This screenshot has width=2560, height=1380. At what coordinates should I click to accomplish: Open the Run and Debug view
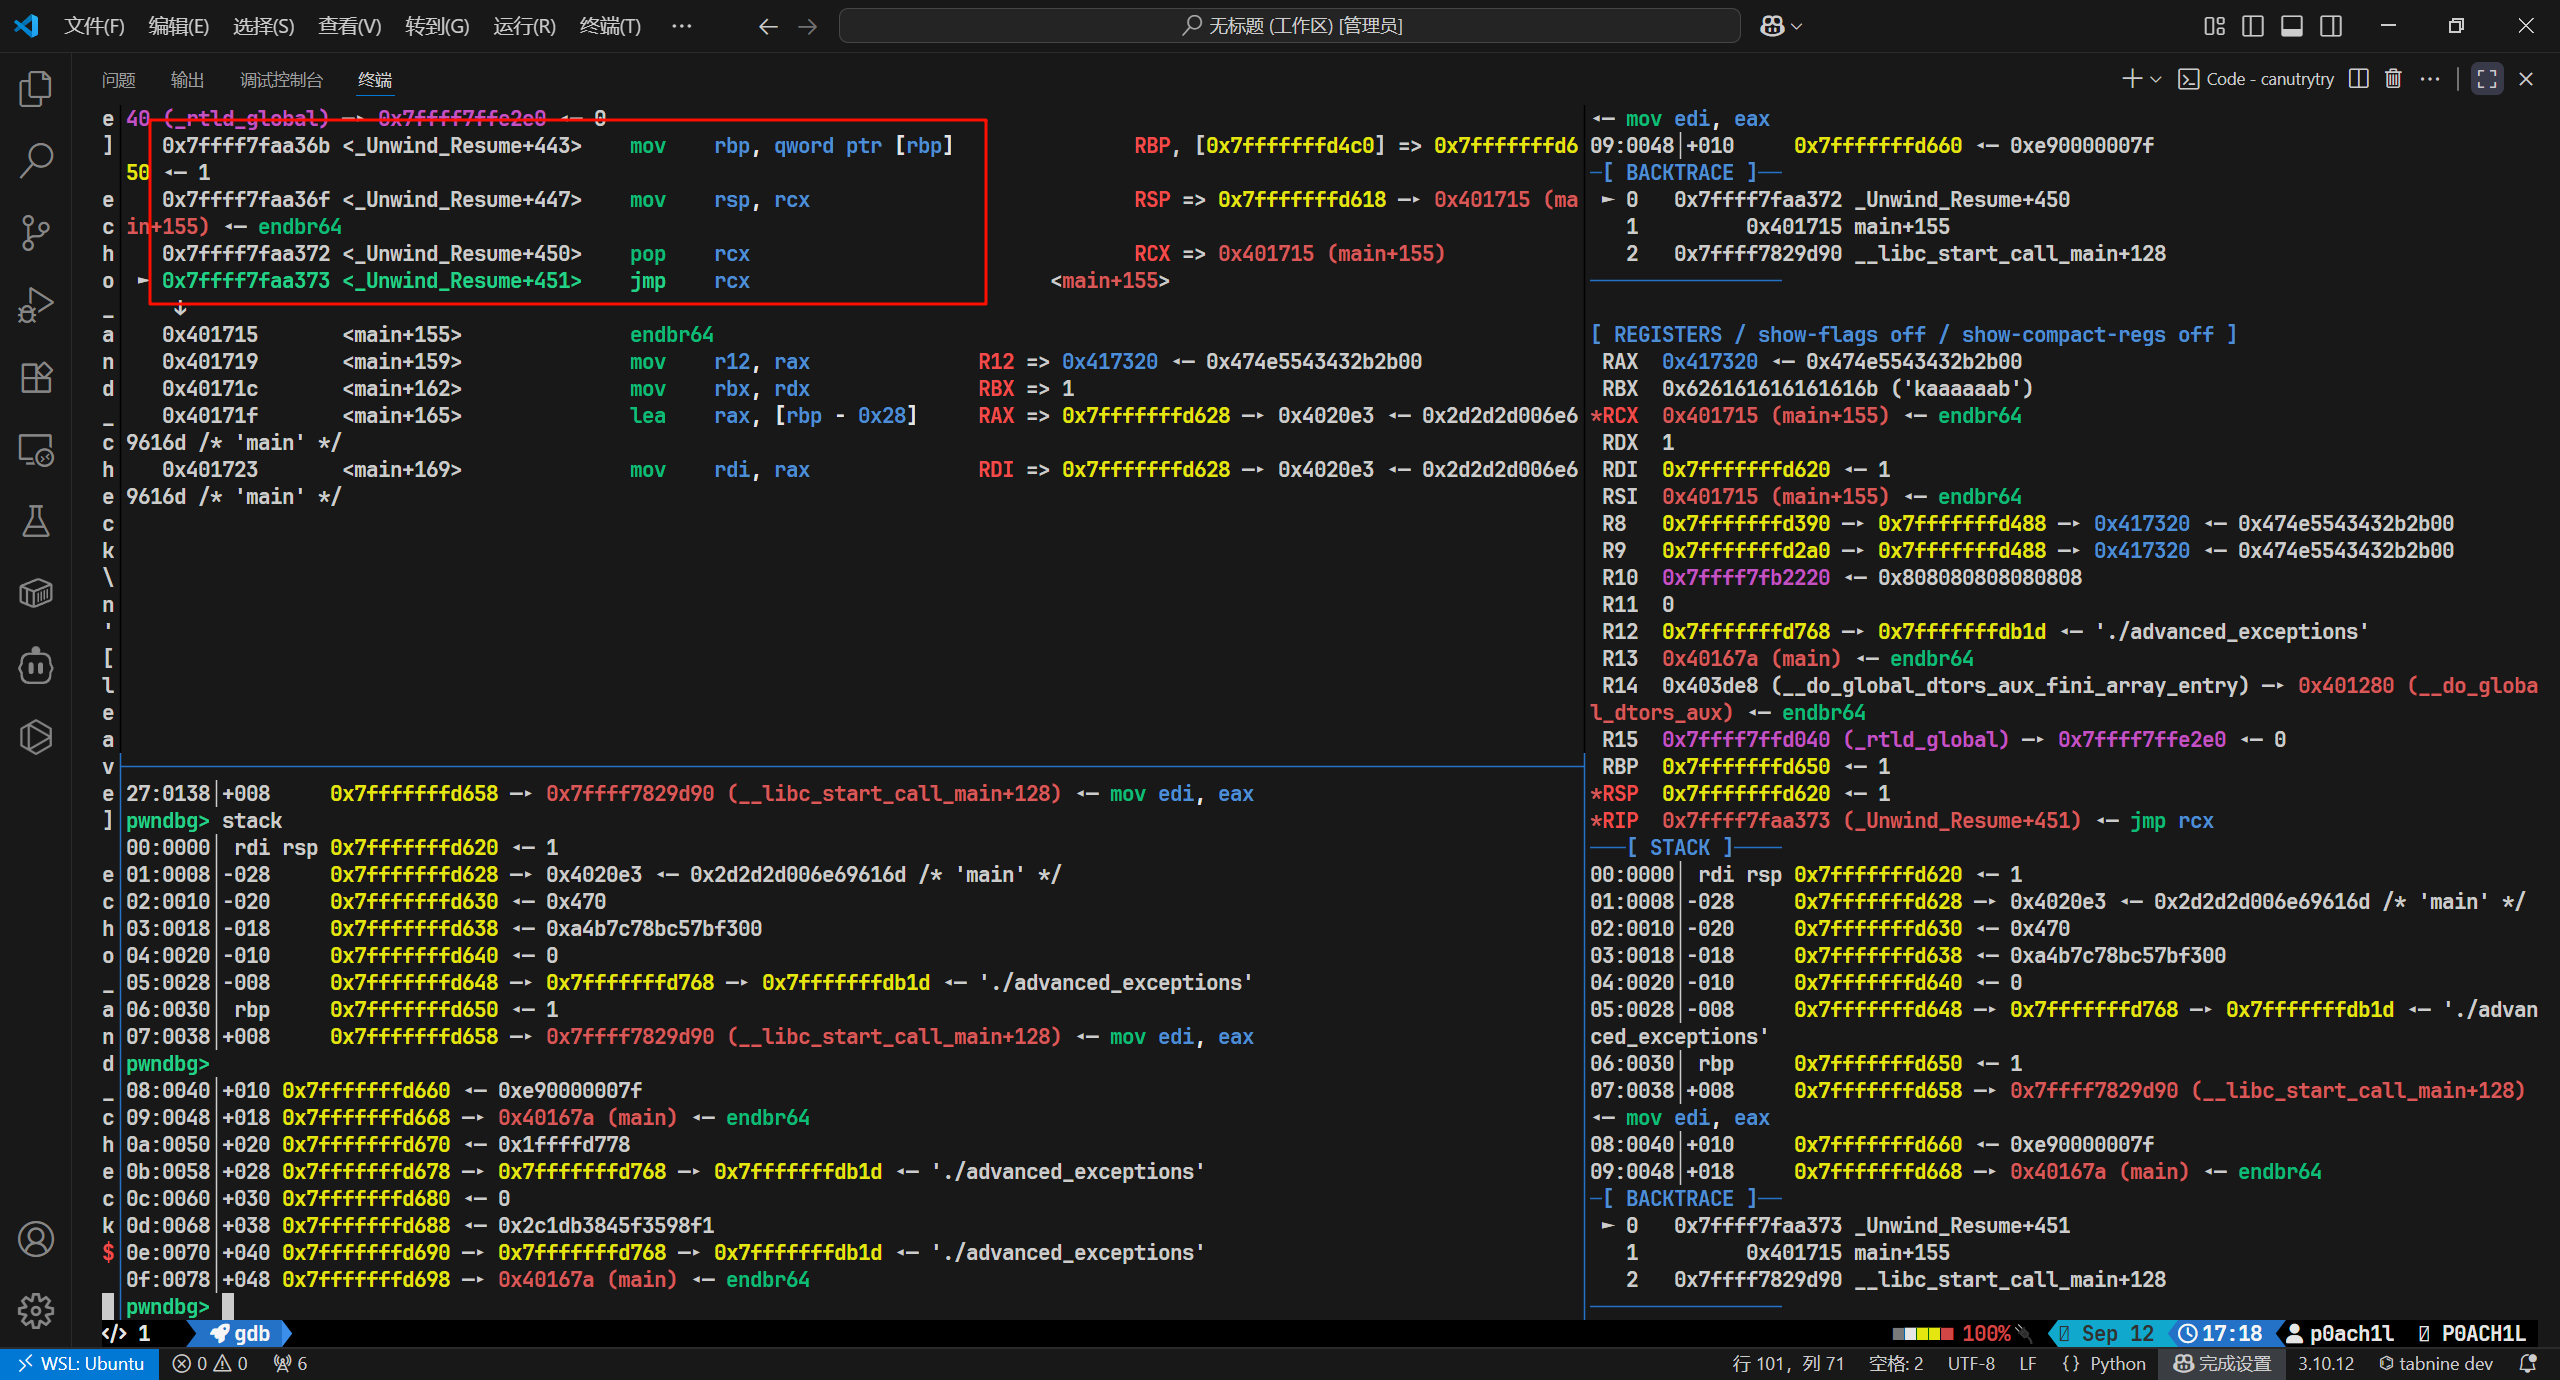pyautogui.click(x=36, y=305)
